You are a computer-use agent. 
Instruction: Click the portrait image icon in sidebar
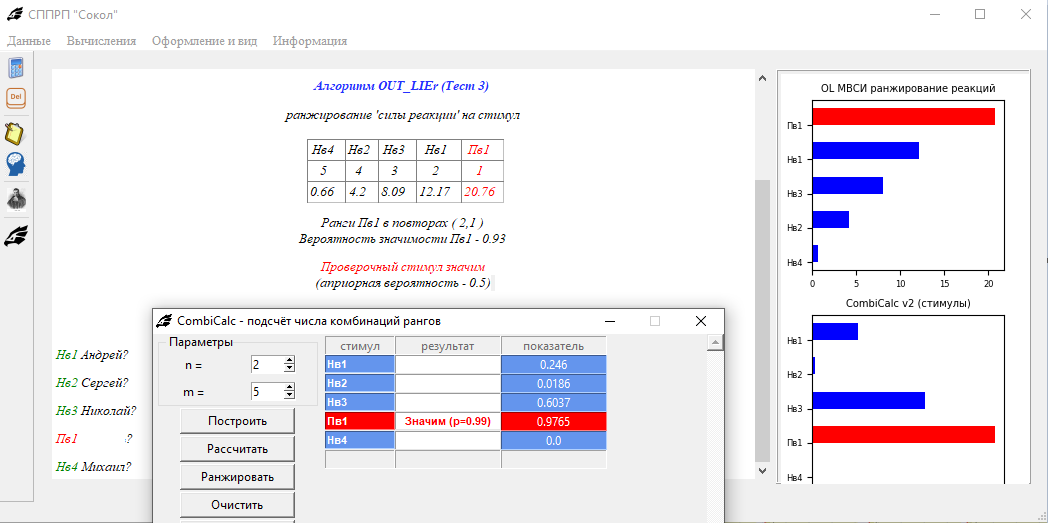[16, 199]
